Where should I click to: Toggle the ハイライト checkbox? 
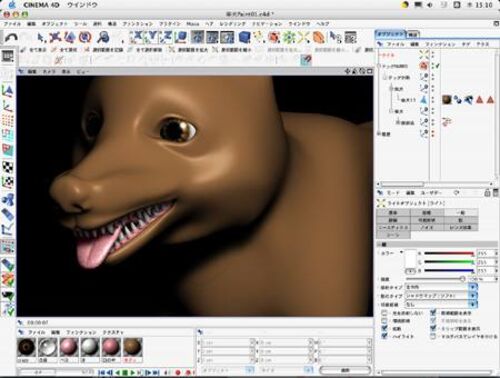click(384, 336)
